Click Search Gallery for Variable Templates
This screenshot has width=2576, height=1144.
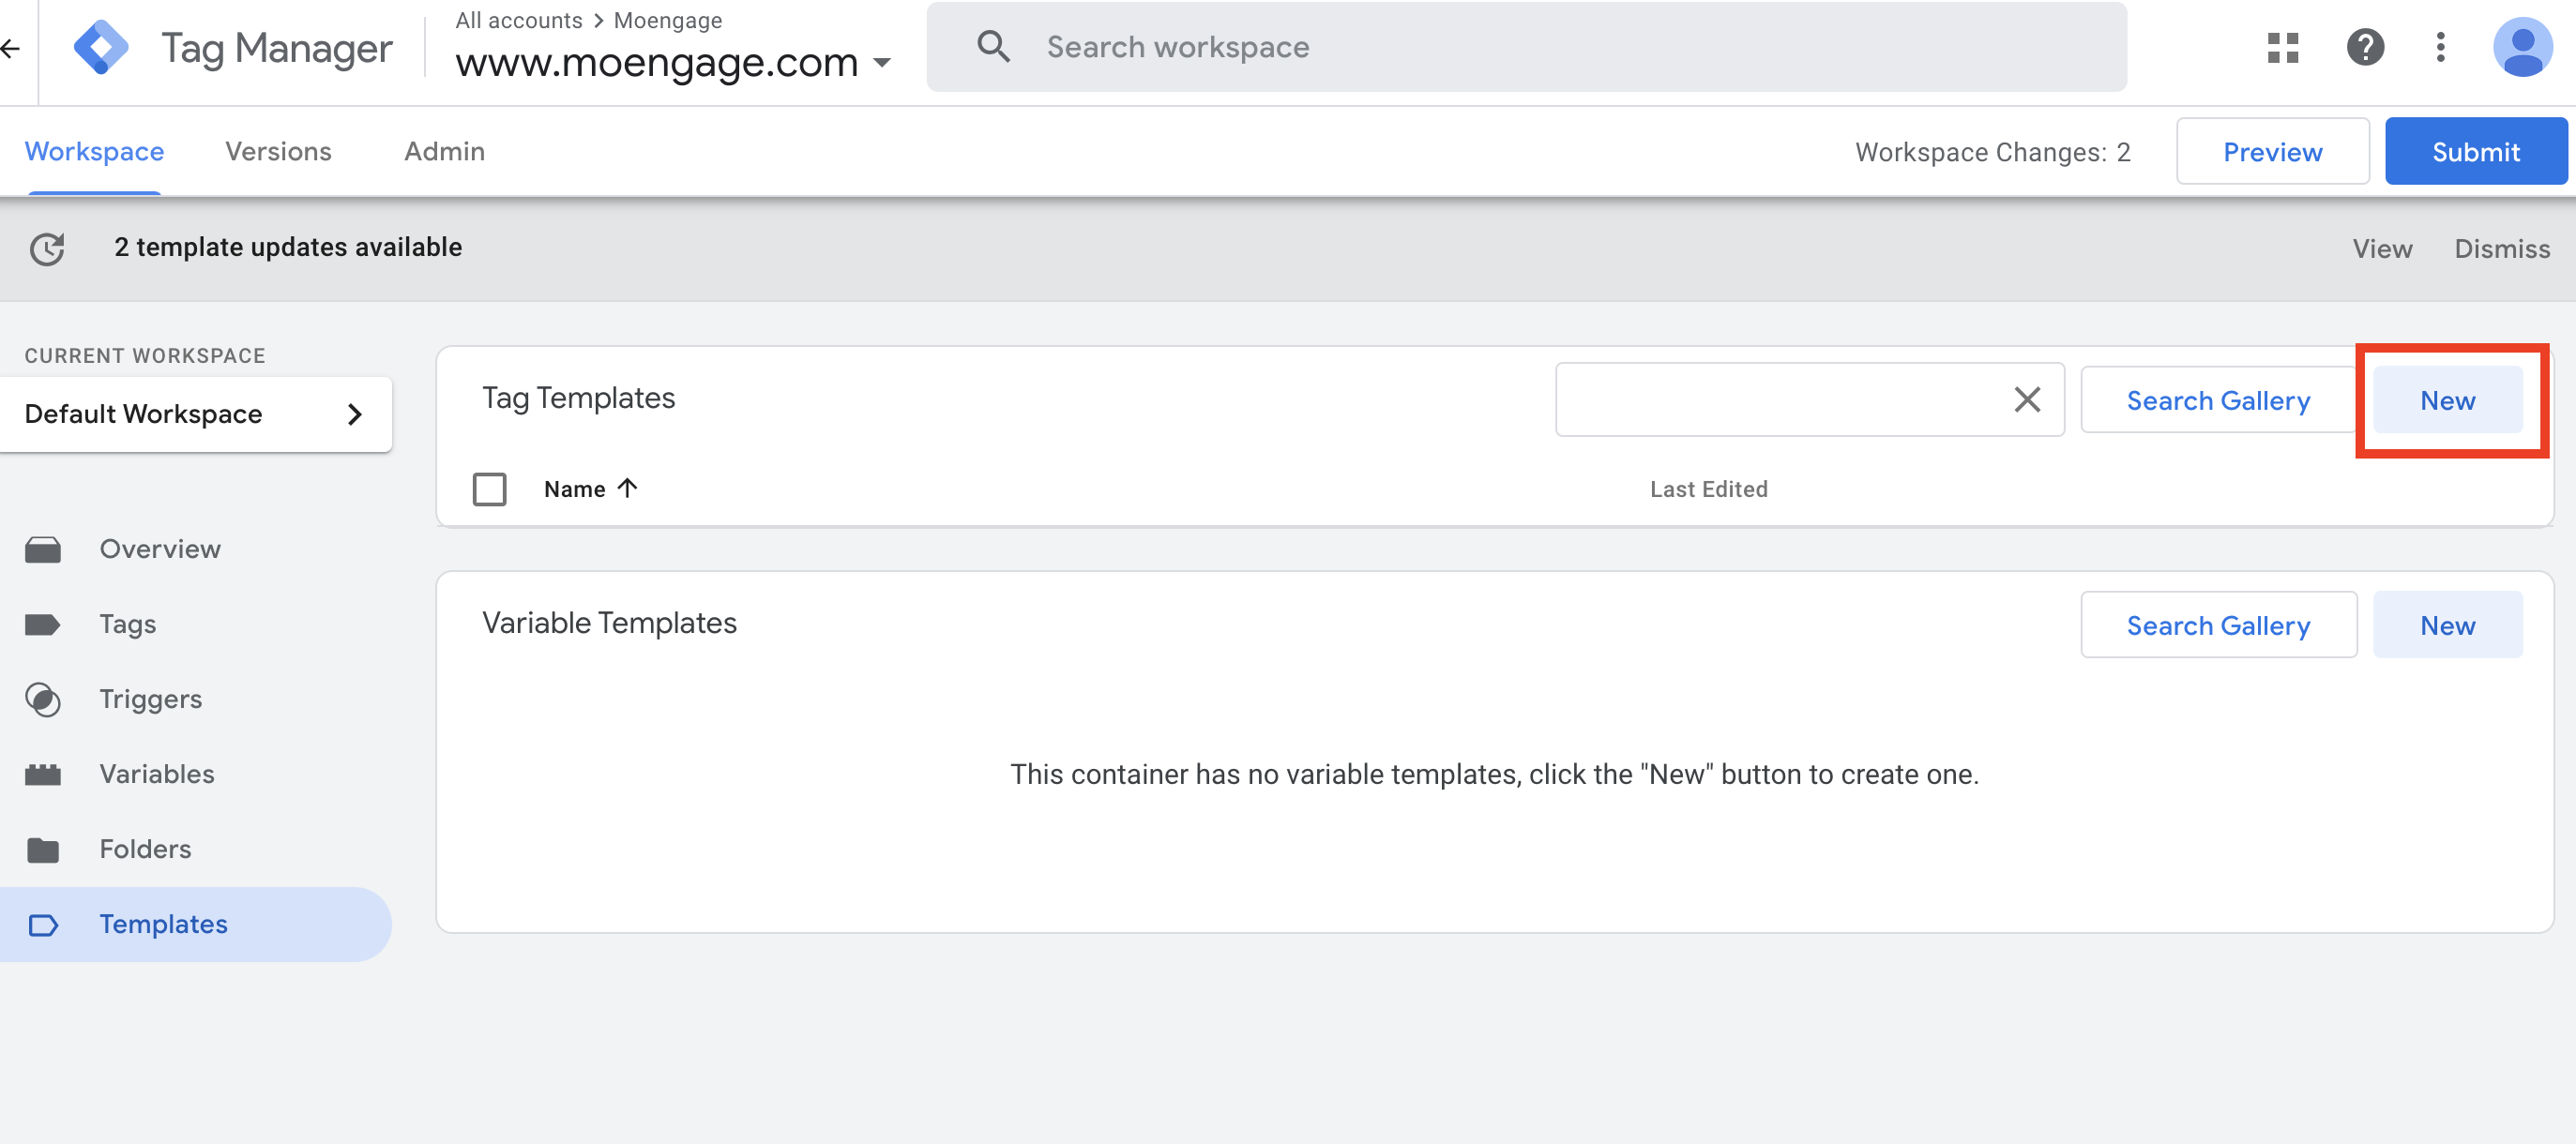[2217, 625]
